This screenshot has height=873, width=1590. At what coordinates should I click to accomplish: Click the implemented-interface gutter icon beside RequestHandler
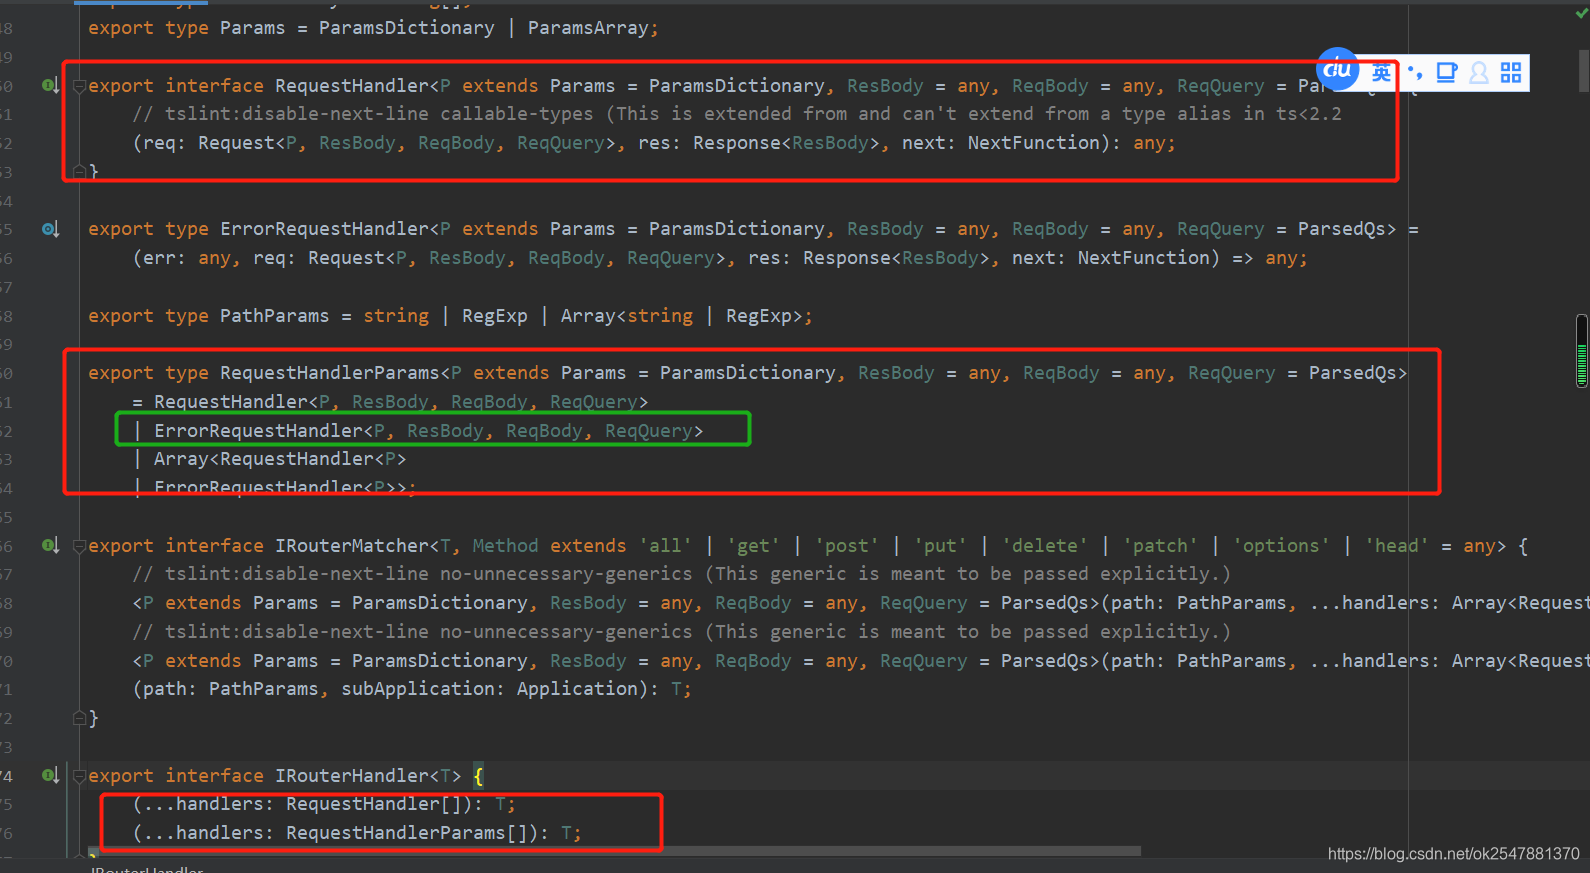tap(50, 86)
